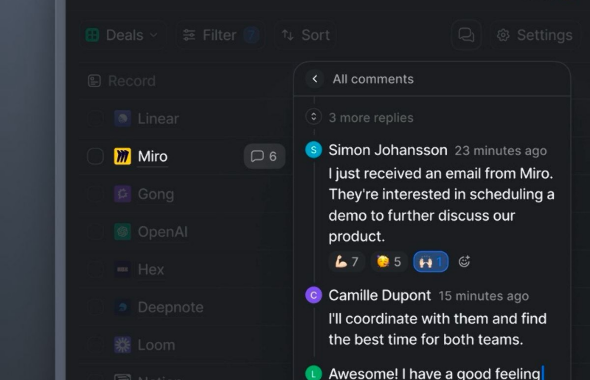Image resolution: width=590 pixels, height=380 pixels.
Task: Toggle the raised hands reaction showing 1
Action: [x=431, y=261]
